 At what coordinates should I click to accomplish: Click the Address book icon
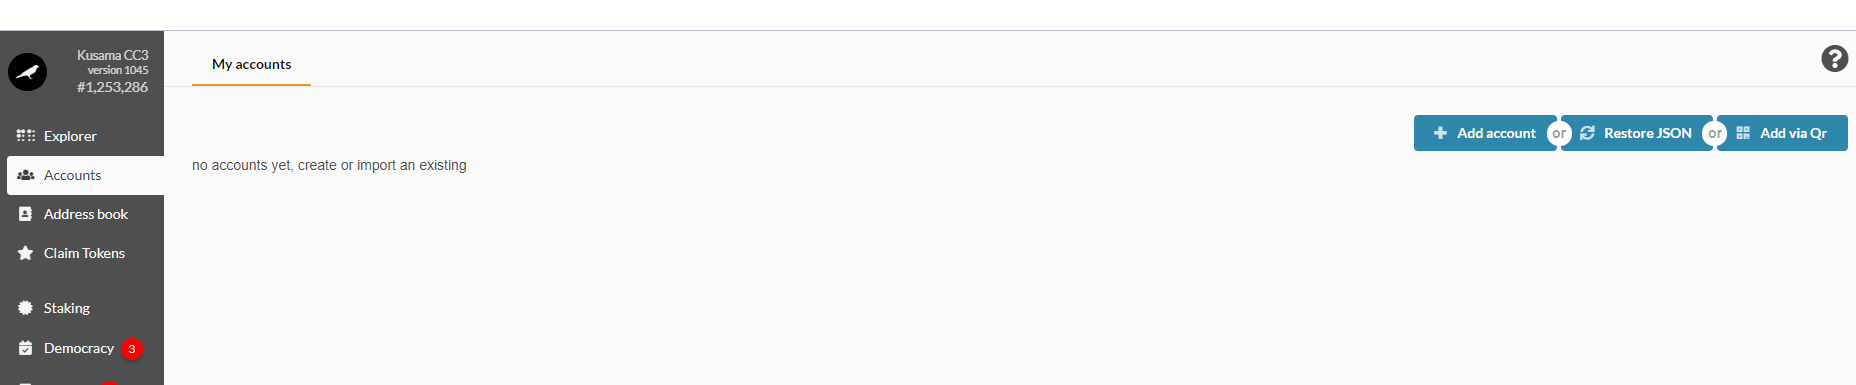point(26,214)
